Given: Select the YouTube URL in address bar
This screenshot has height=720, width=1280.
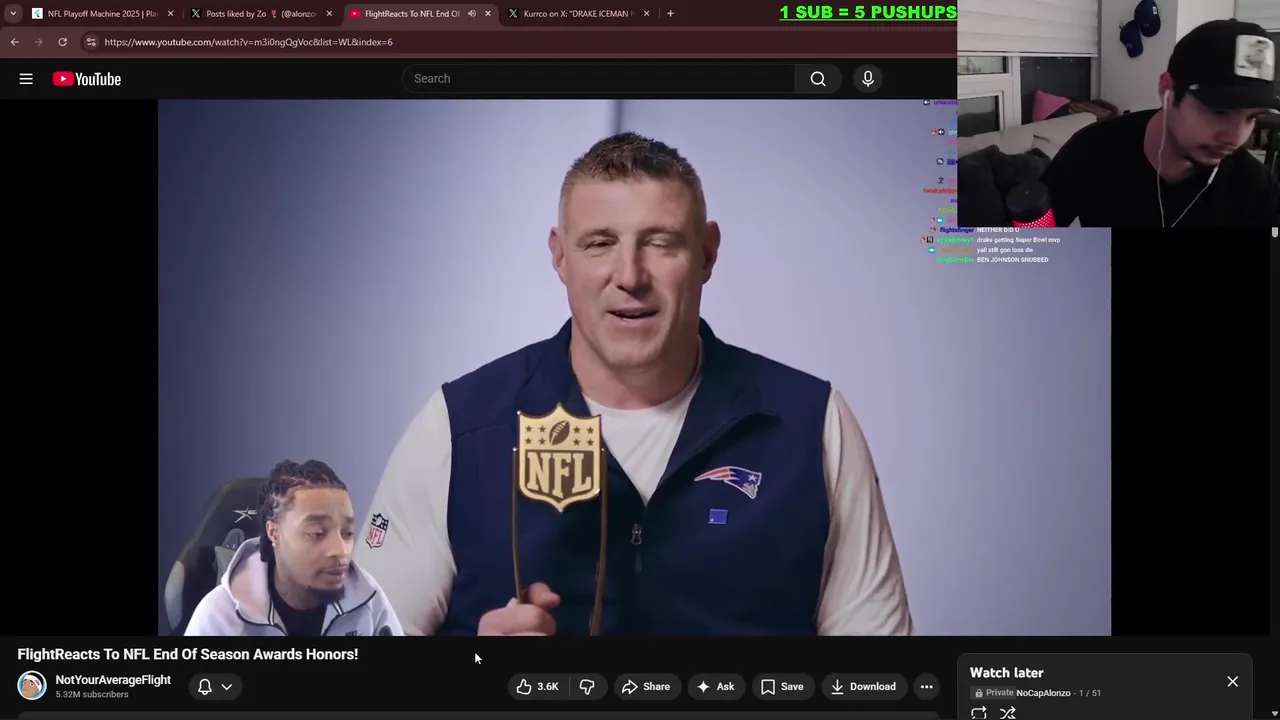Looking at the screenshot, I should click(x=248, y=42).
